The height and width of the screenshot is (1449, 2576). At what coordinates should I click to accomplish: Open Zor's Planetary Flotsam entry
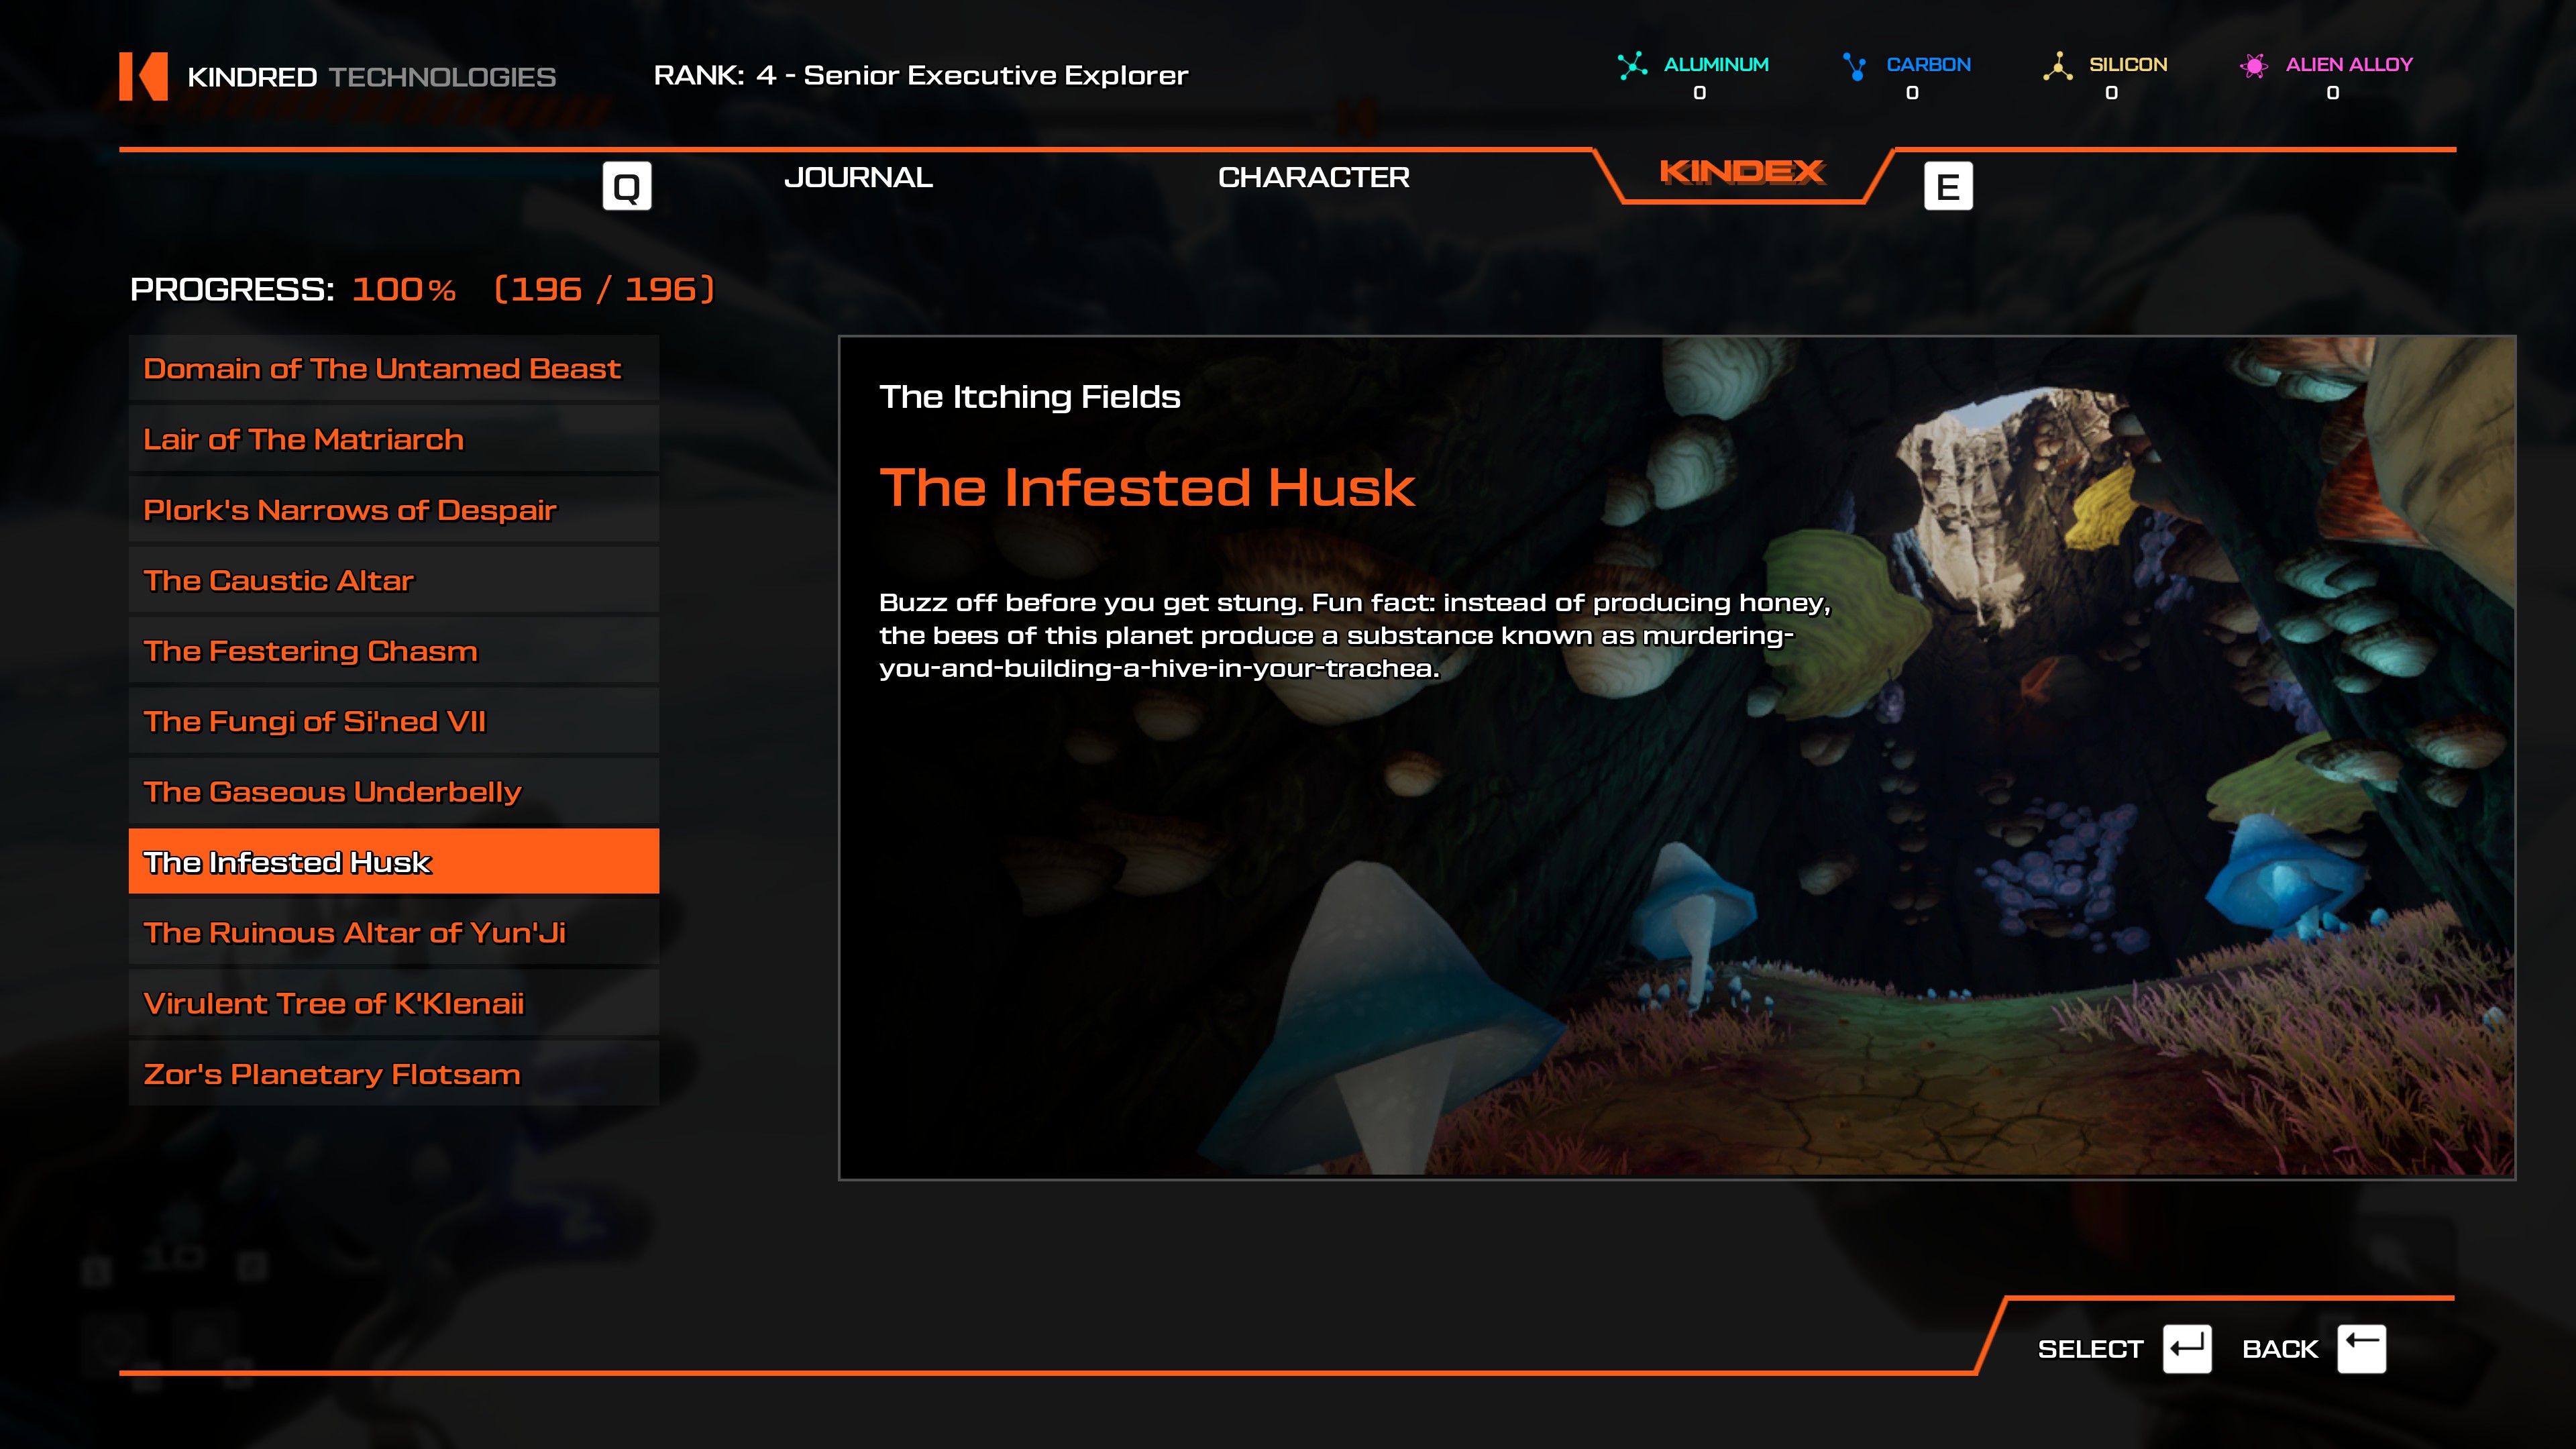[394, 1073]
